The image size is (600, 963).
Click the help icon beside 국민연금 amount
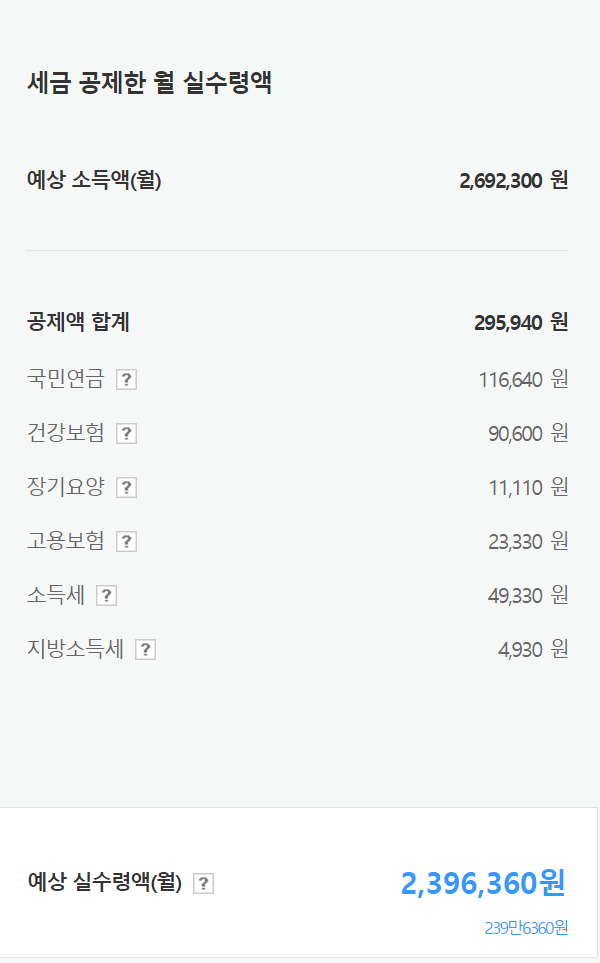(128, 379)
